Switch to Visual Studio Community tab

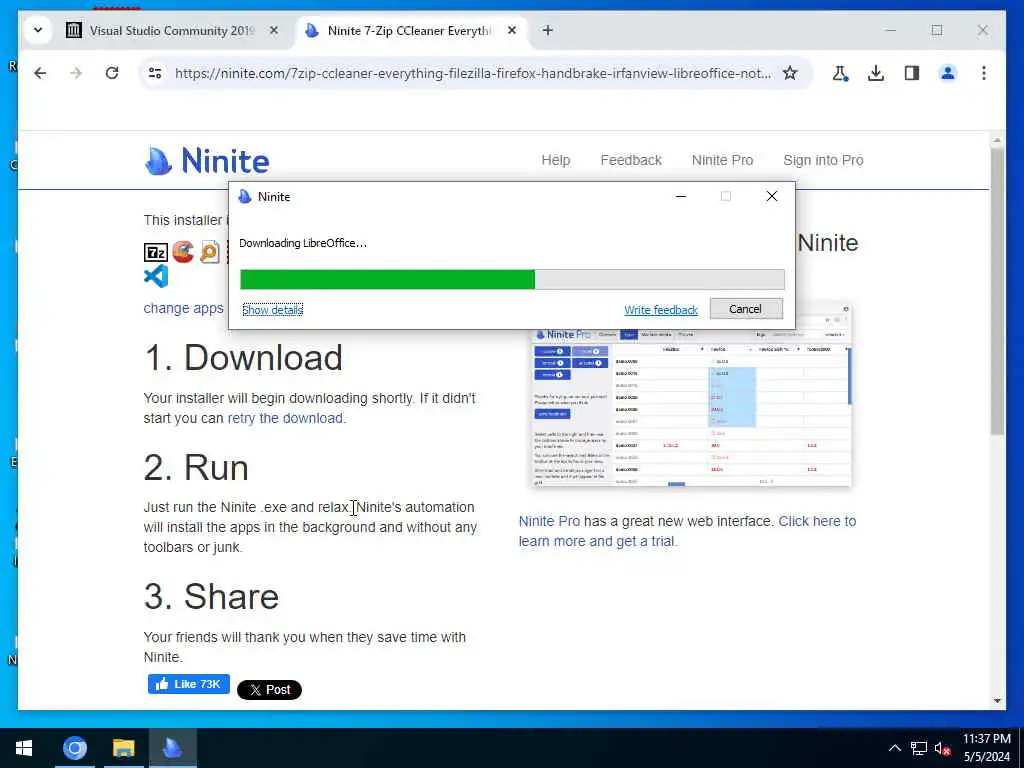(x=171, y=31)
